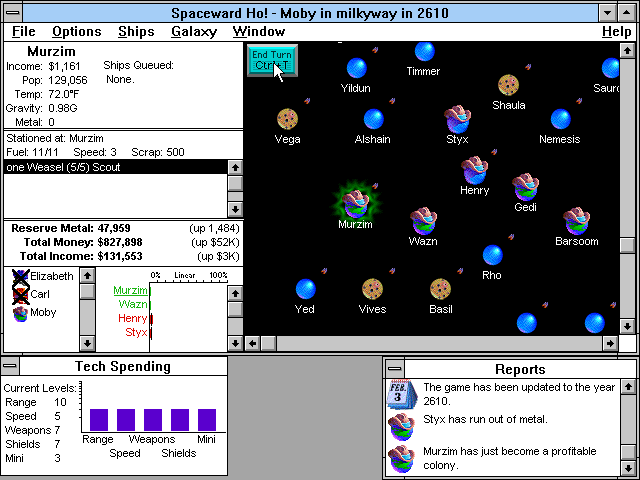Image resolution: width=640 pixels, height=480 pixels.
Task: Click Elizabeth's crossed-out player icon
Action: [x=20, y=276]
